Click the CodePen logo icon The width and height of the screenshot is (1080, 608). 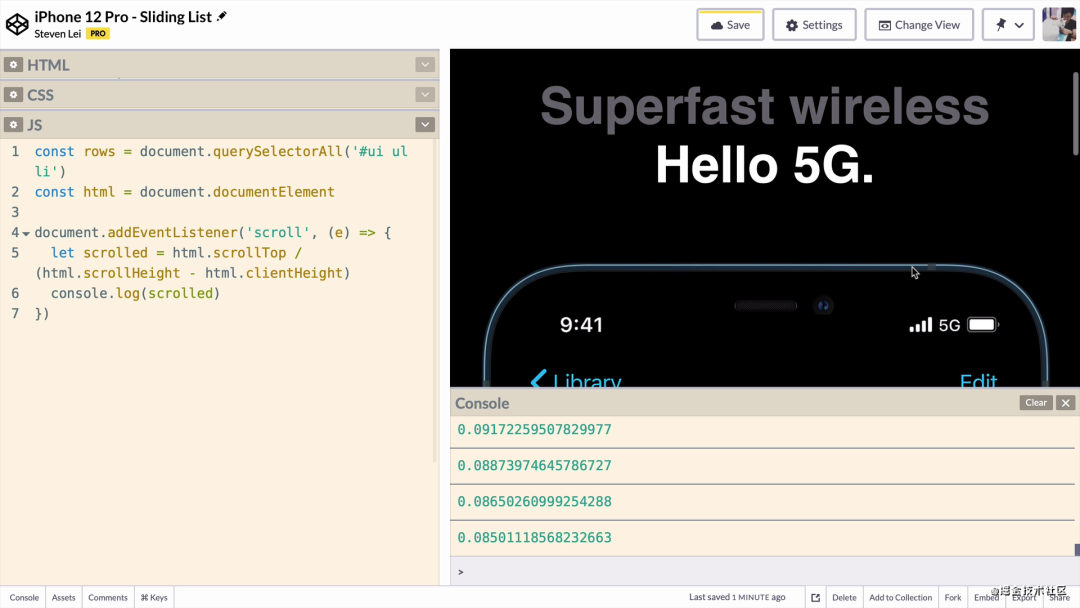tap(17, 24)
